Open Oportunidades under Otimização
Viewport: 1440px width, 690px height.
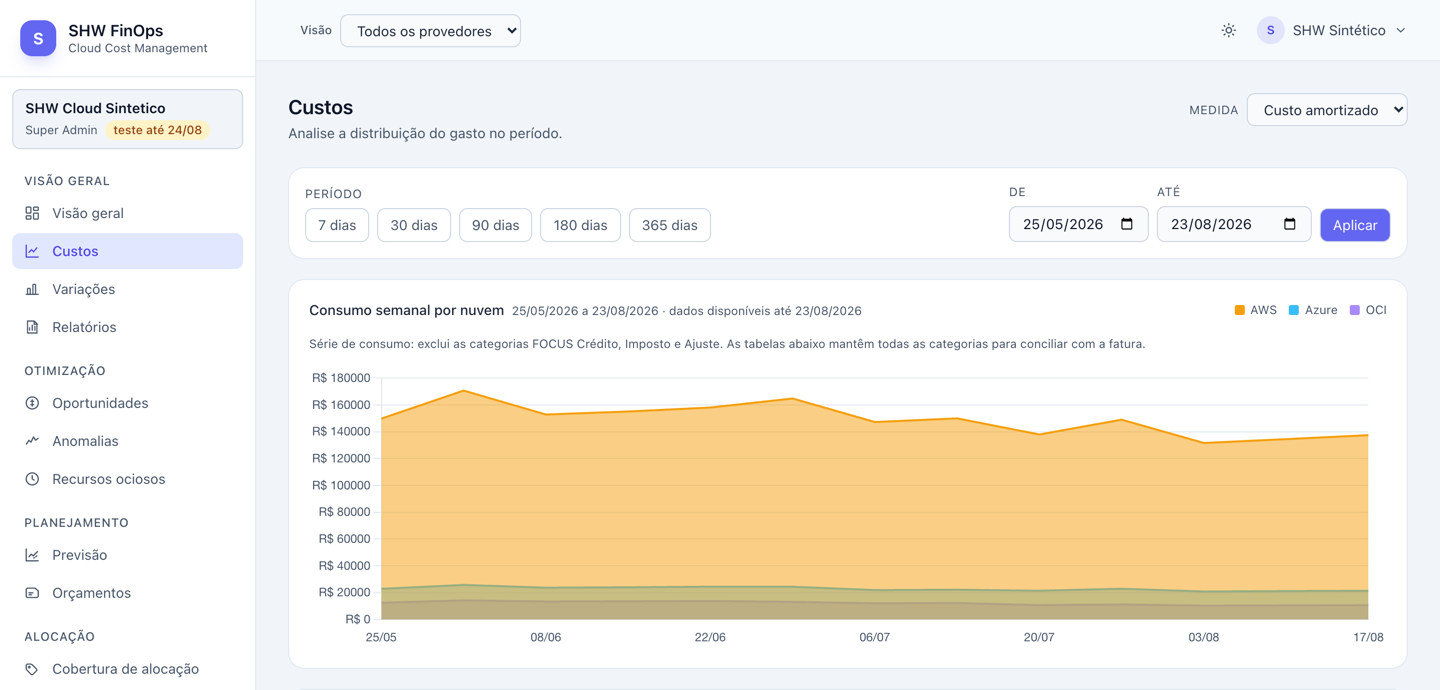(x=127, y=403)
